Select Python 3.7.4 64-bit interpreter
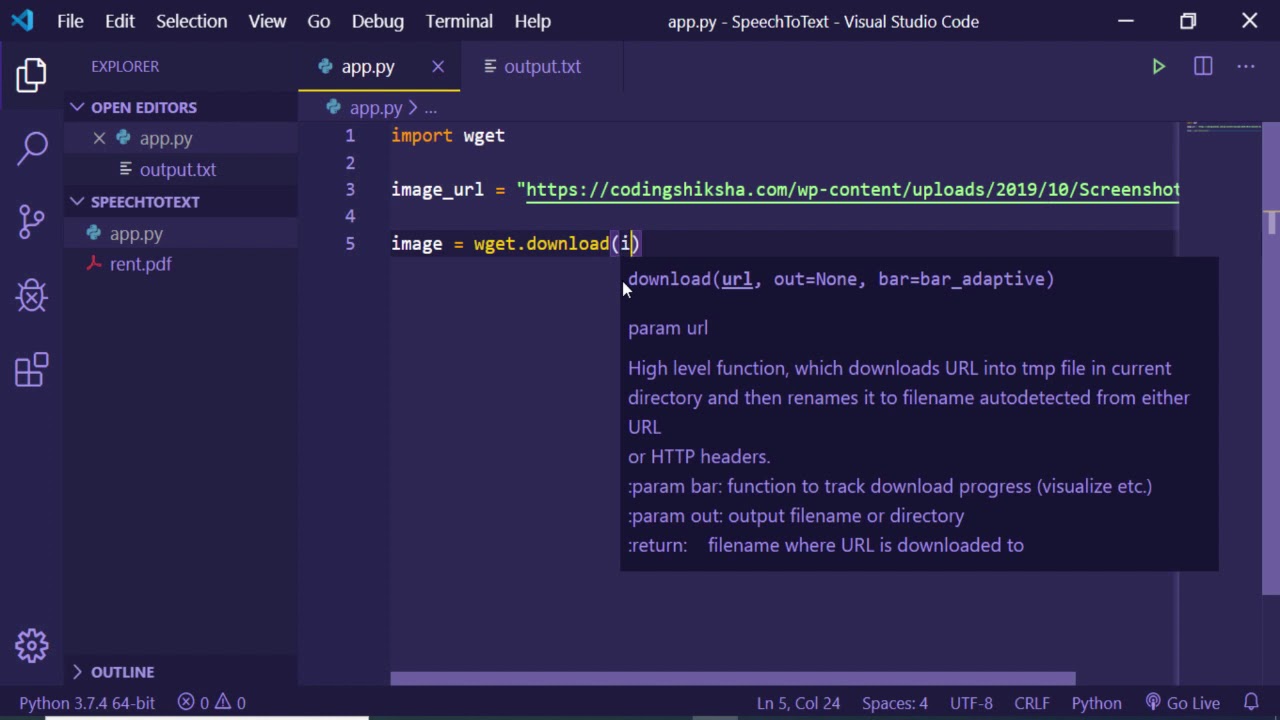 (86, 703)
